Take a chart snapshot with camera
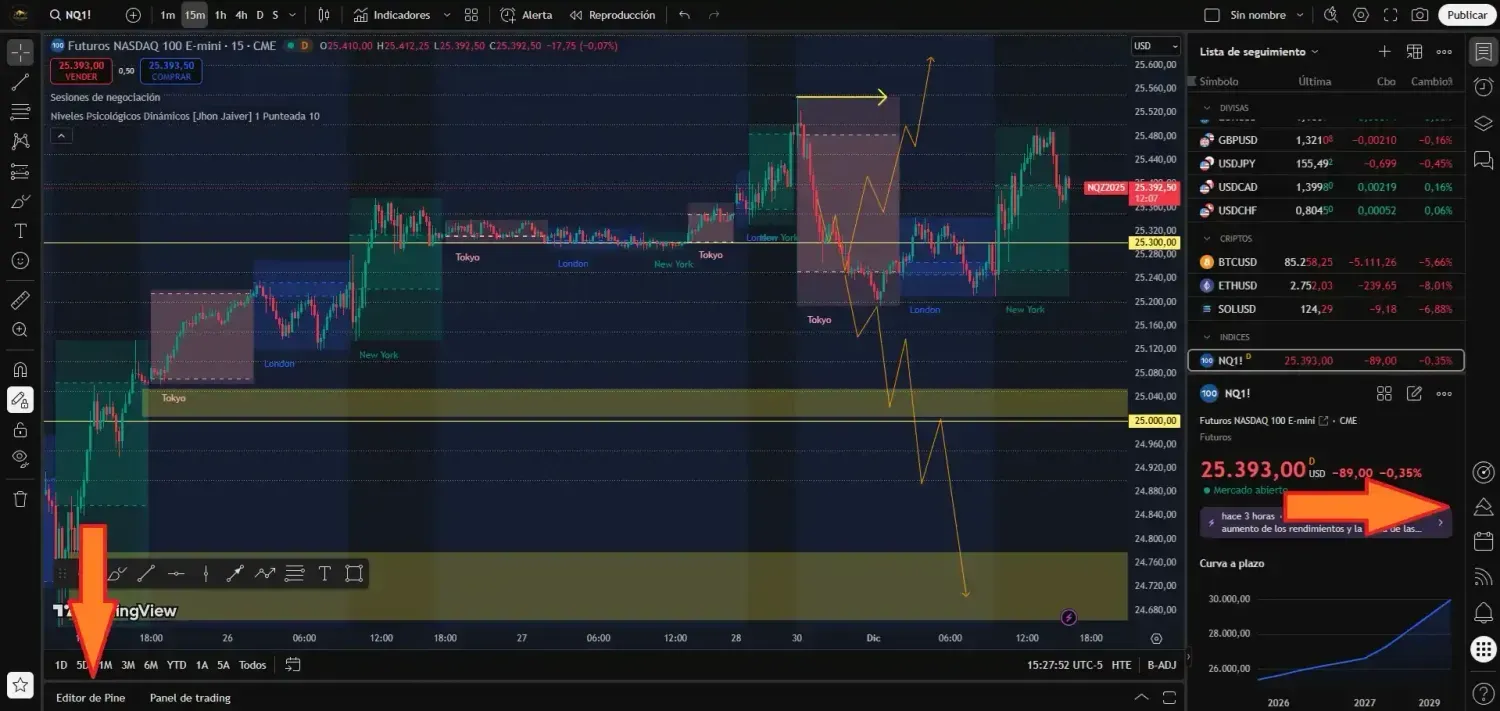The image size is (1500, 711). click(1419, 15)
